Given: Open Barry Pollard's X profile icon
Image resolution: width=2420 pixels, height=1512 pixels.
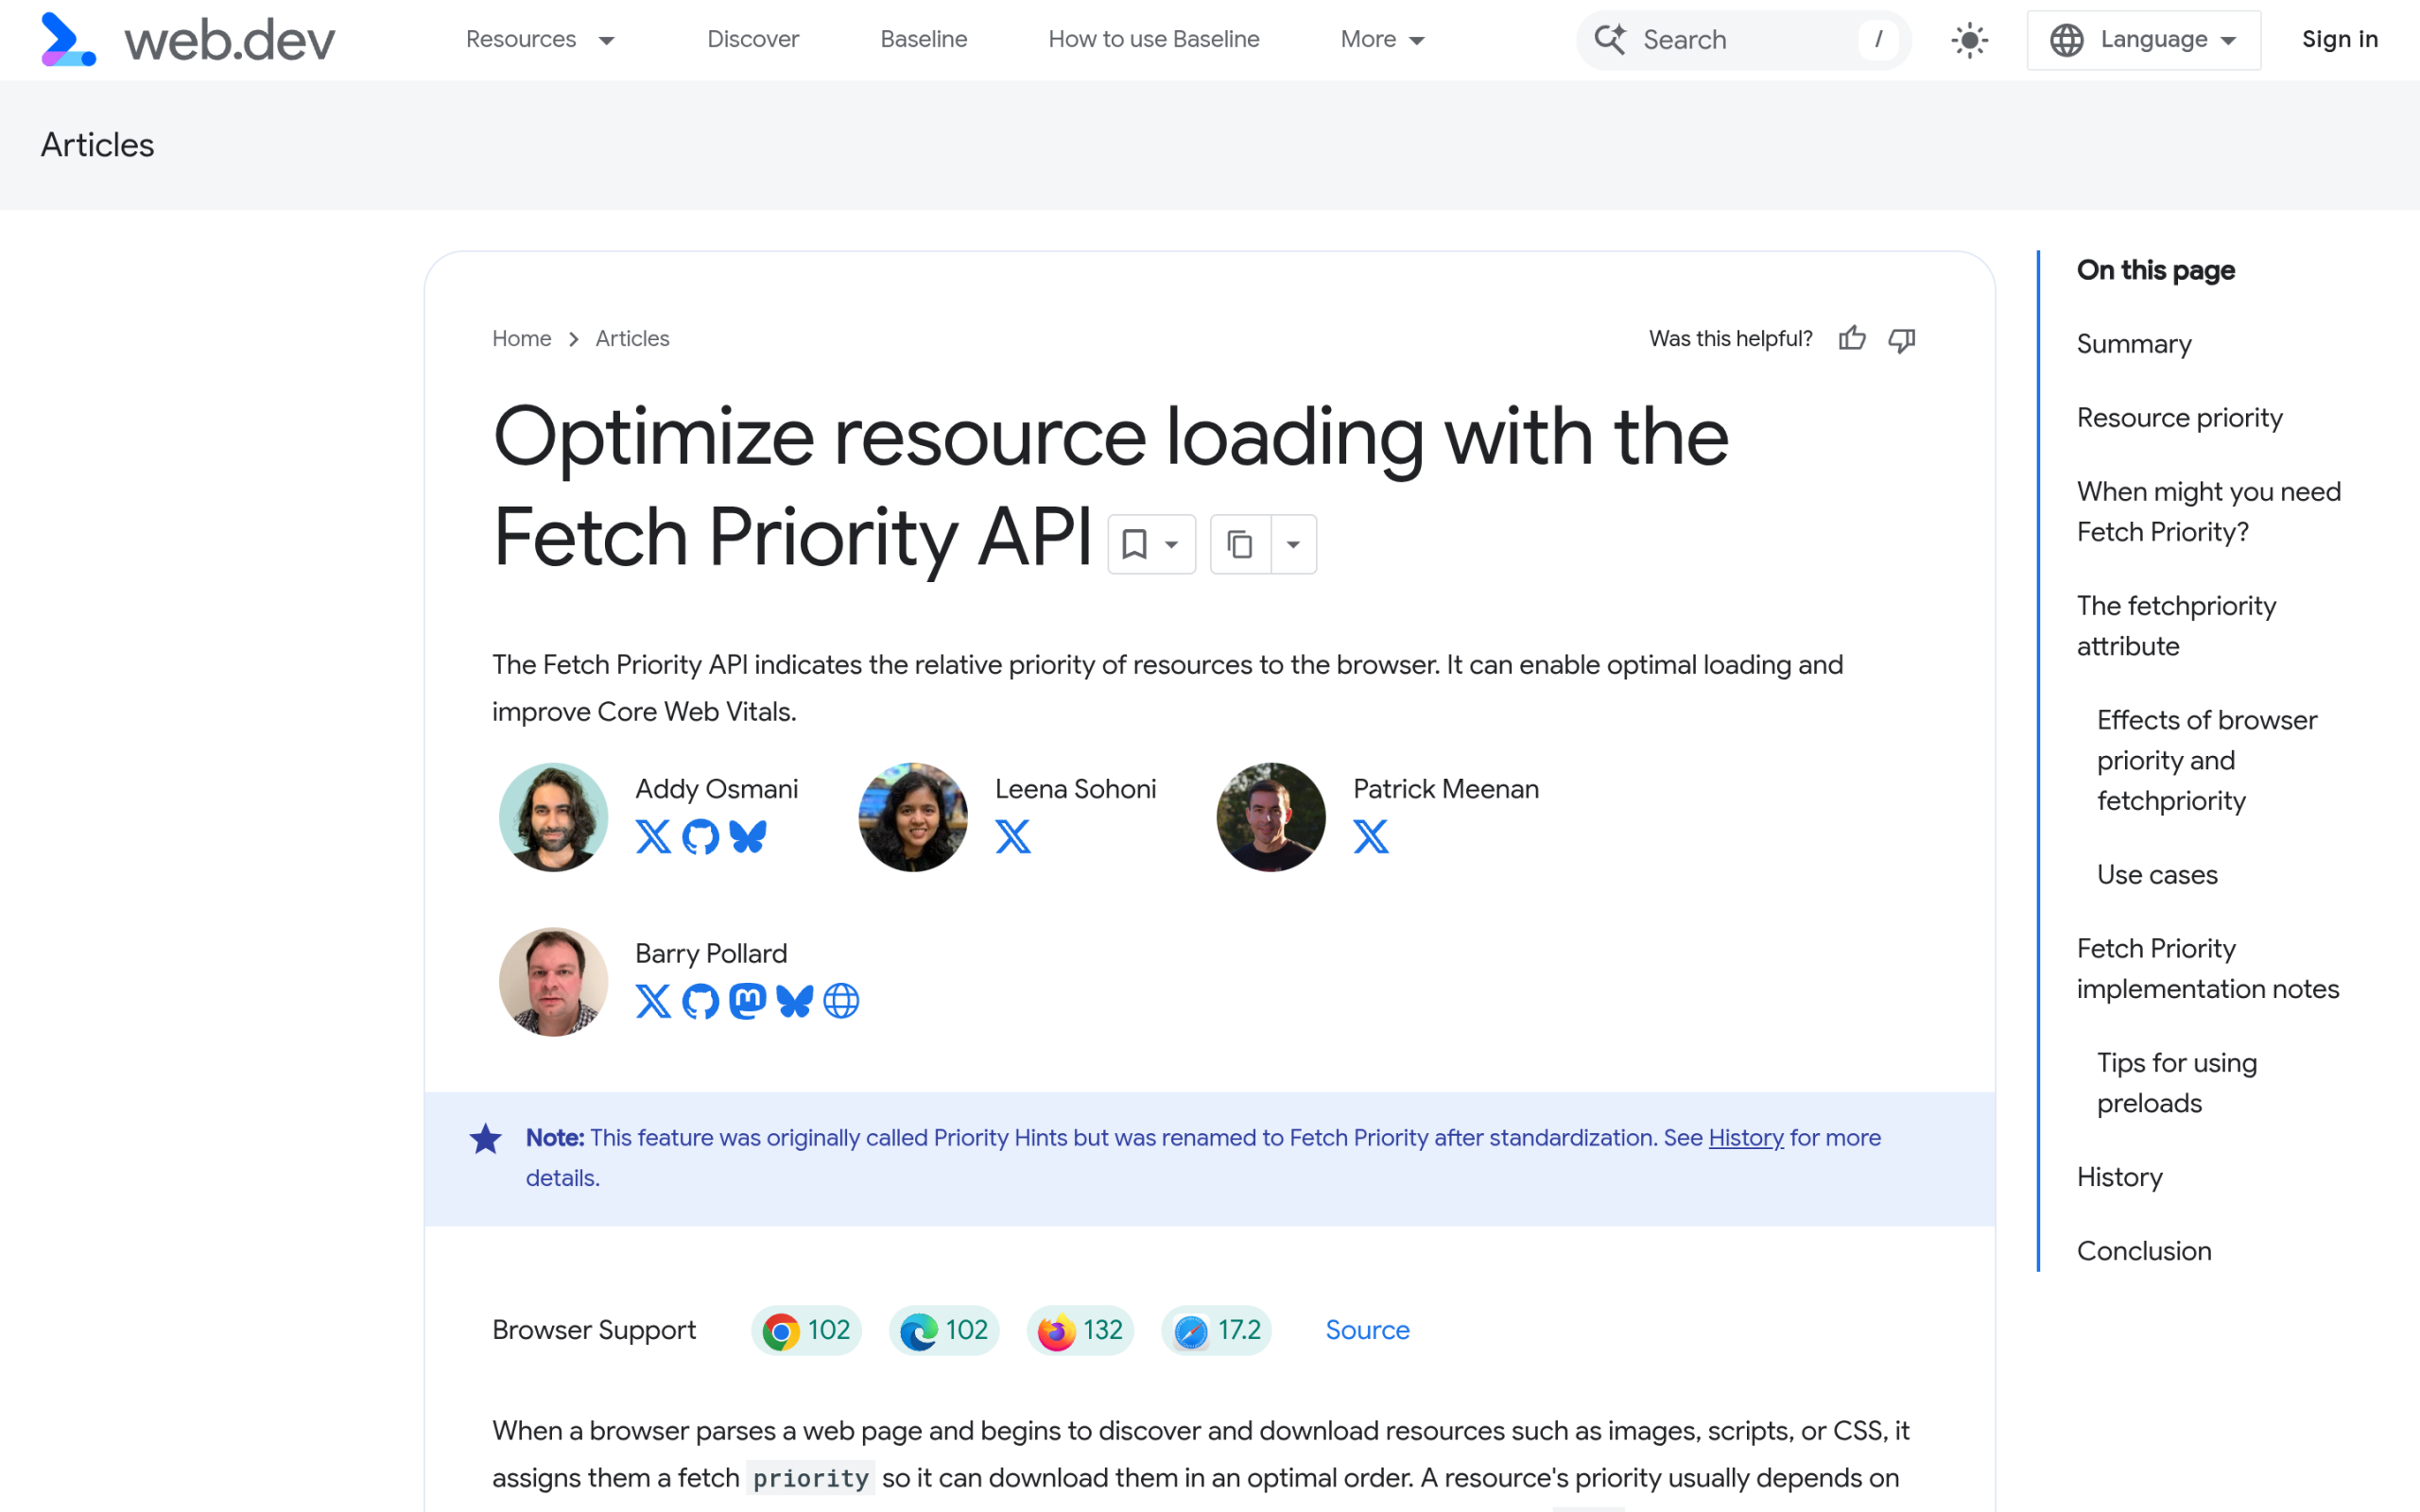Looking at the screenshot, I should pyautogui.click(x=653, y=1000).
